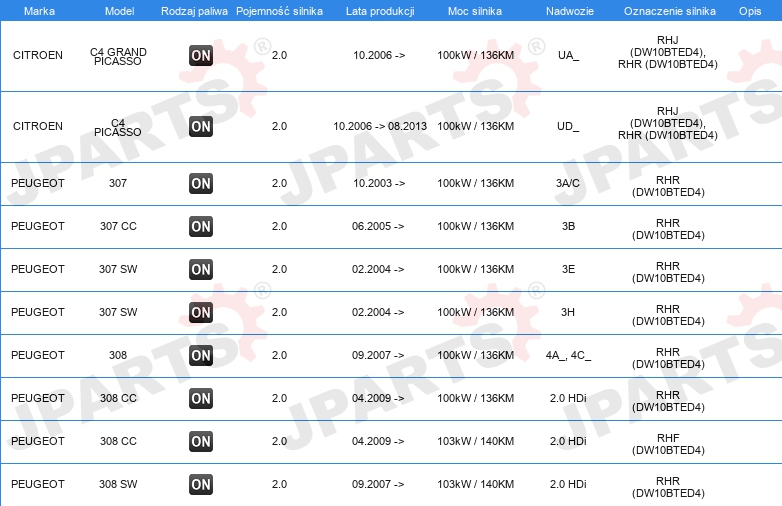Click ON fuel icon in Peugeot 307 3A/C row
Viewport: 782px width, 506px height.
(201, 183)
